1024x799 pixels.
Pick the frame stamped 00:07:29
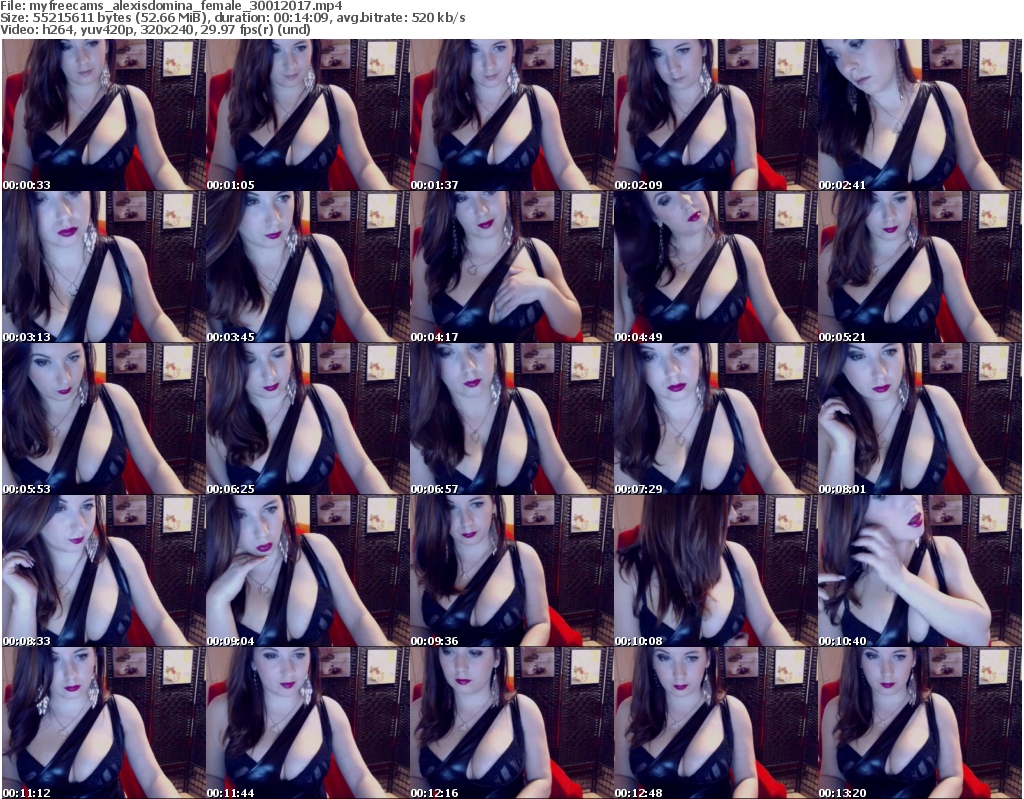715,419
